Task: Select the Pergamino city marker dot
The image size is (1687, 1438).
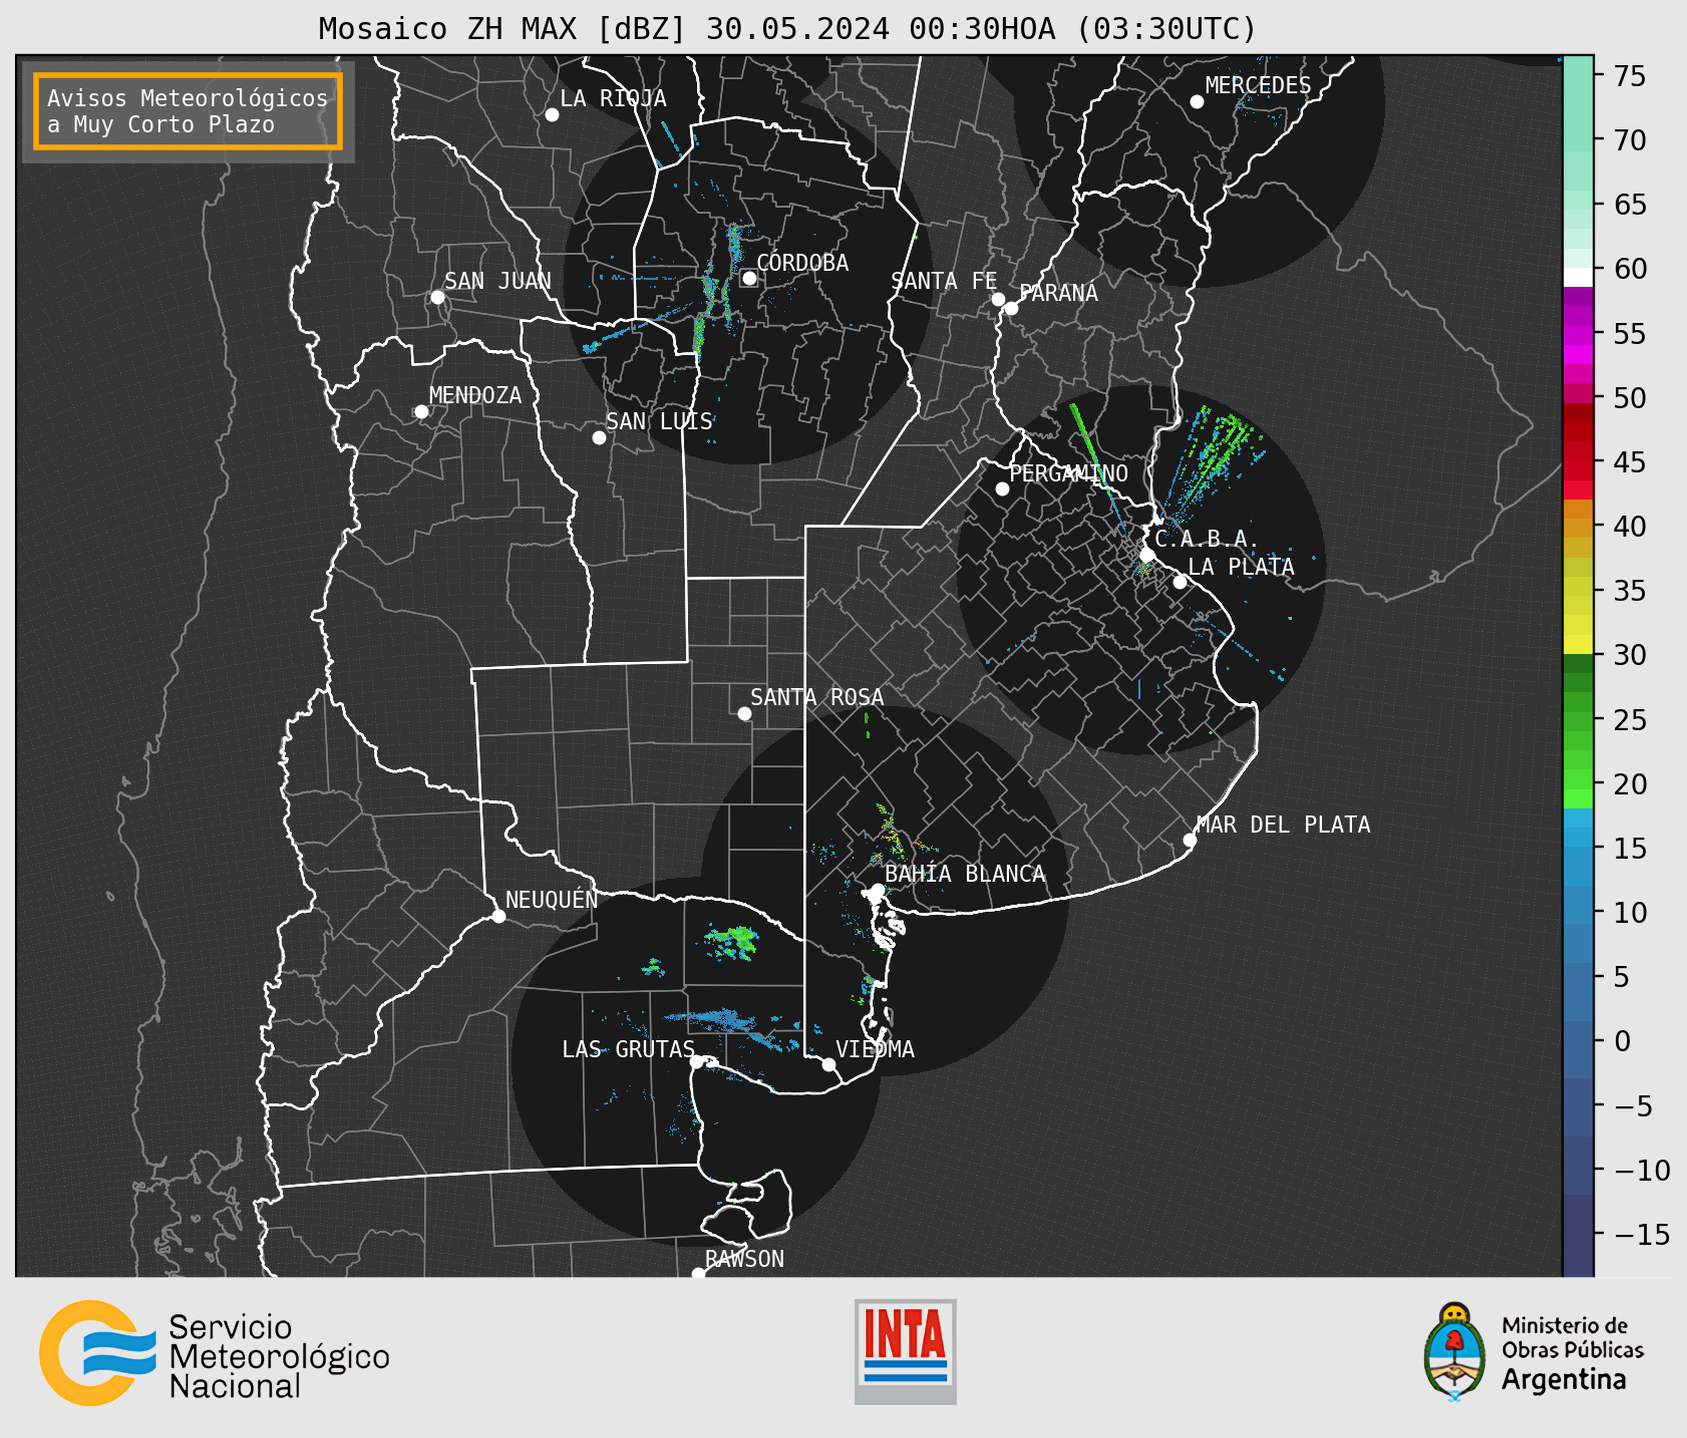Action: pos(1002,489)
